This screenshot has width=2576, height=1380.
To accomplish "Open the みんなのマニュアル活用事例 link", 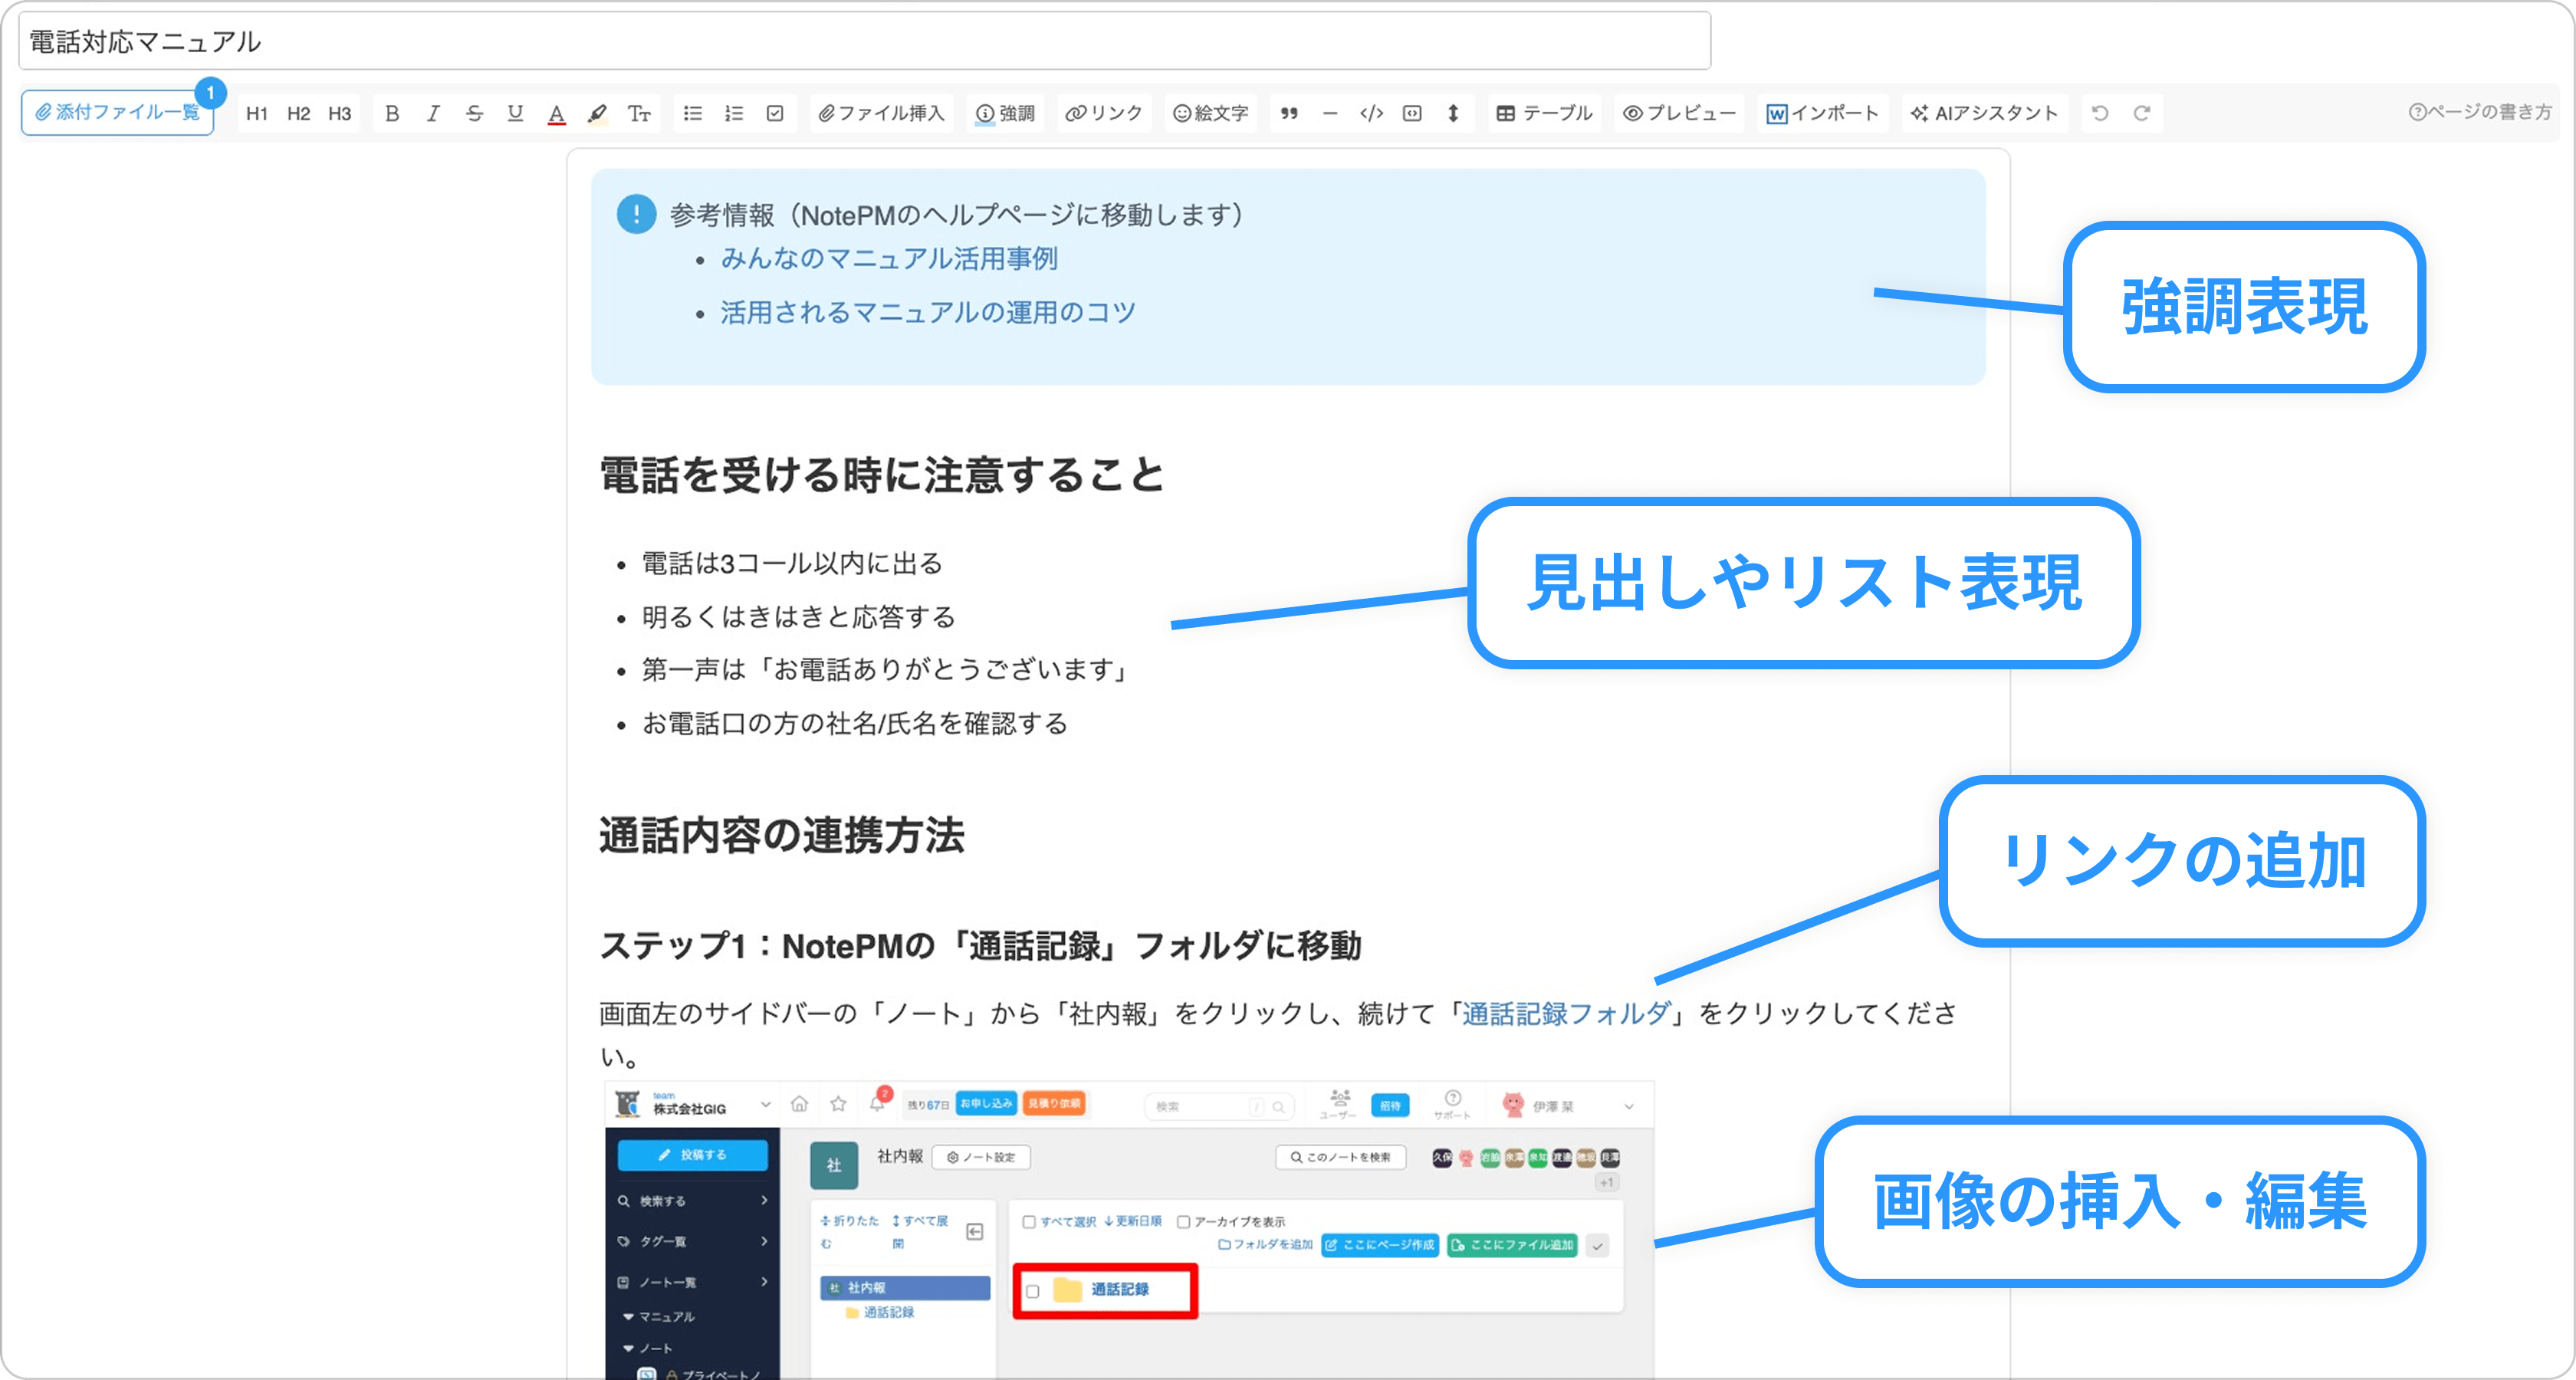I will 889,259.
